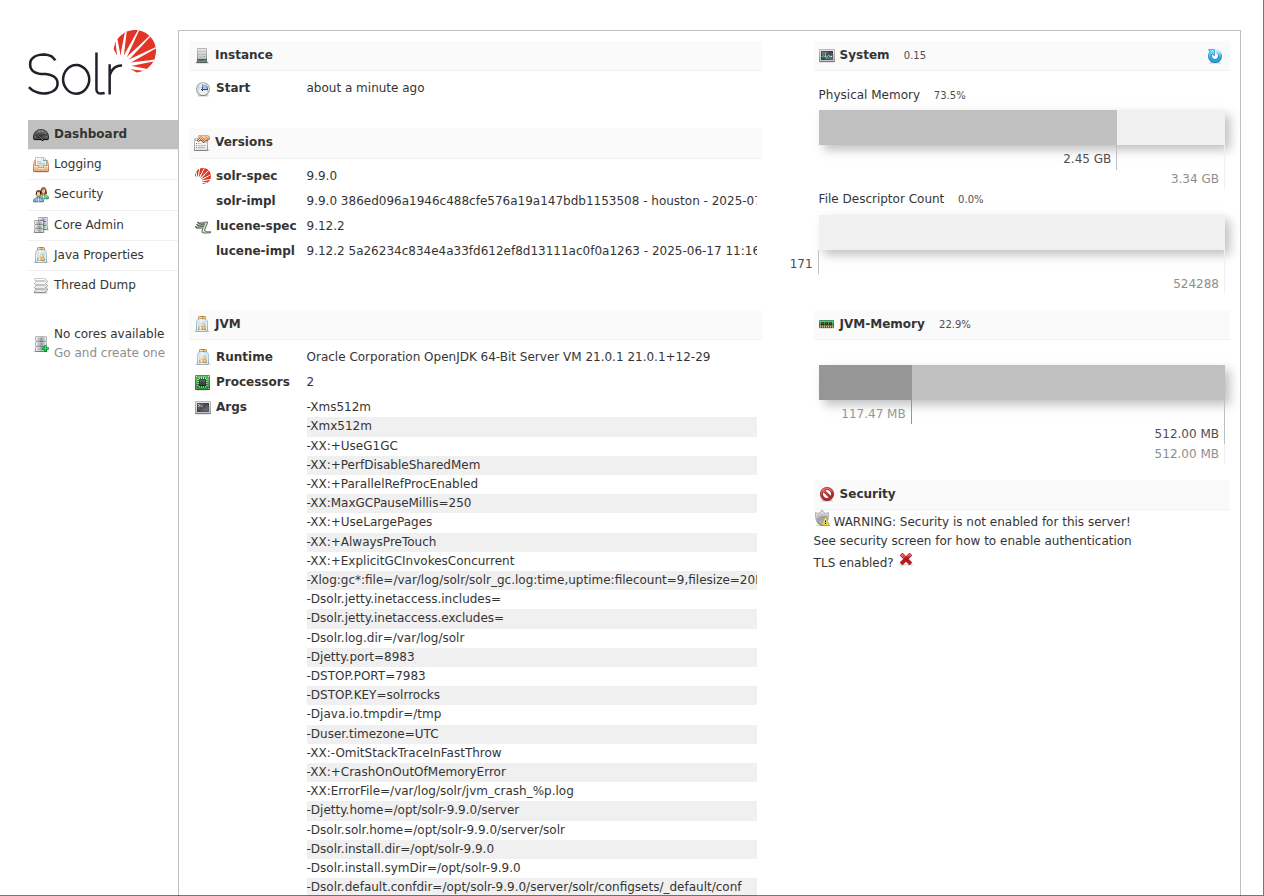
Task: Click the Runtime icon
Action: [x=203, y=357]
